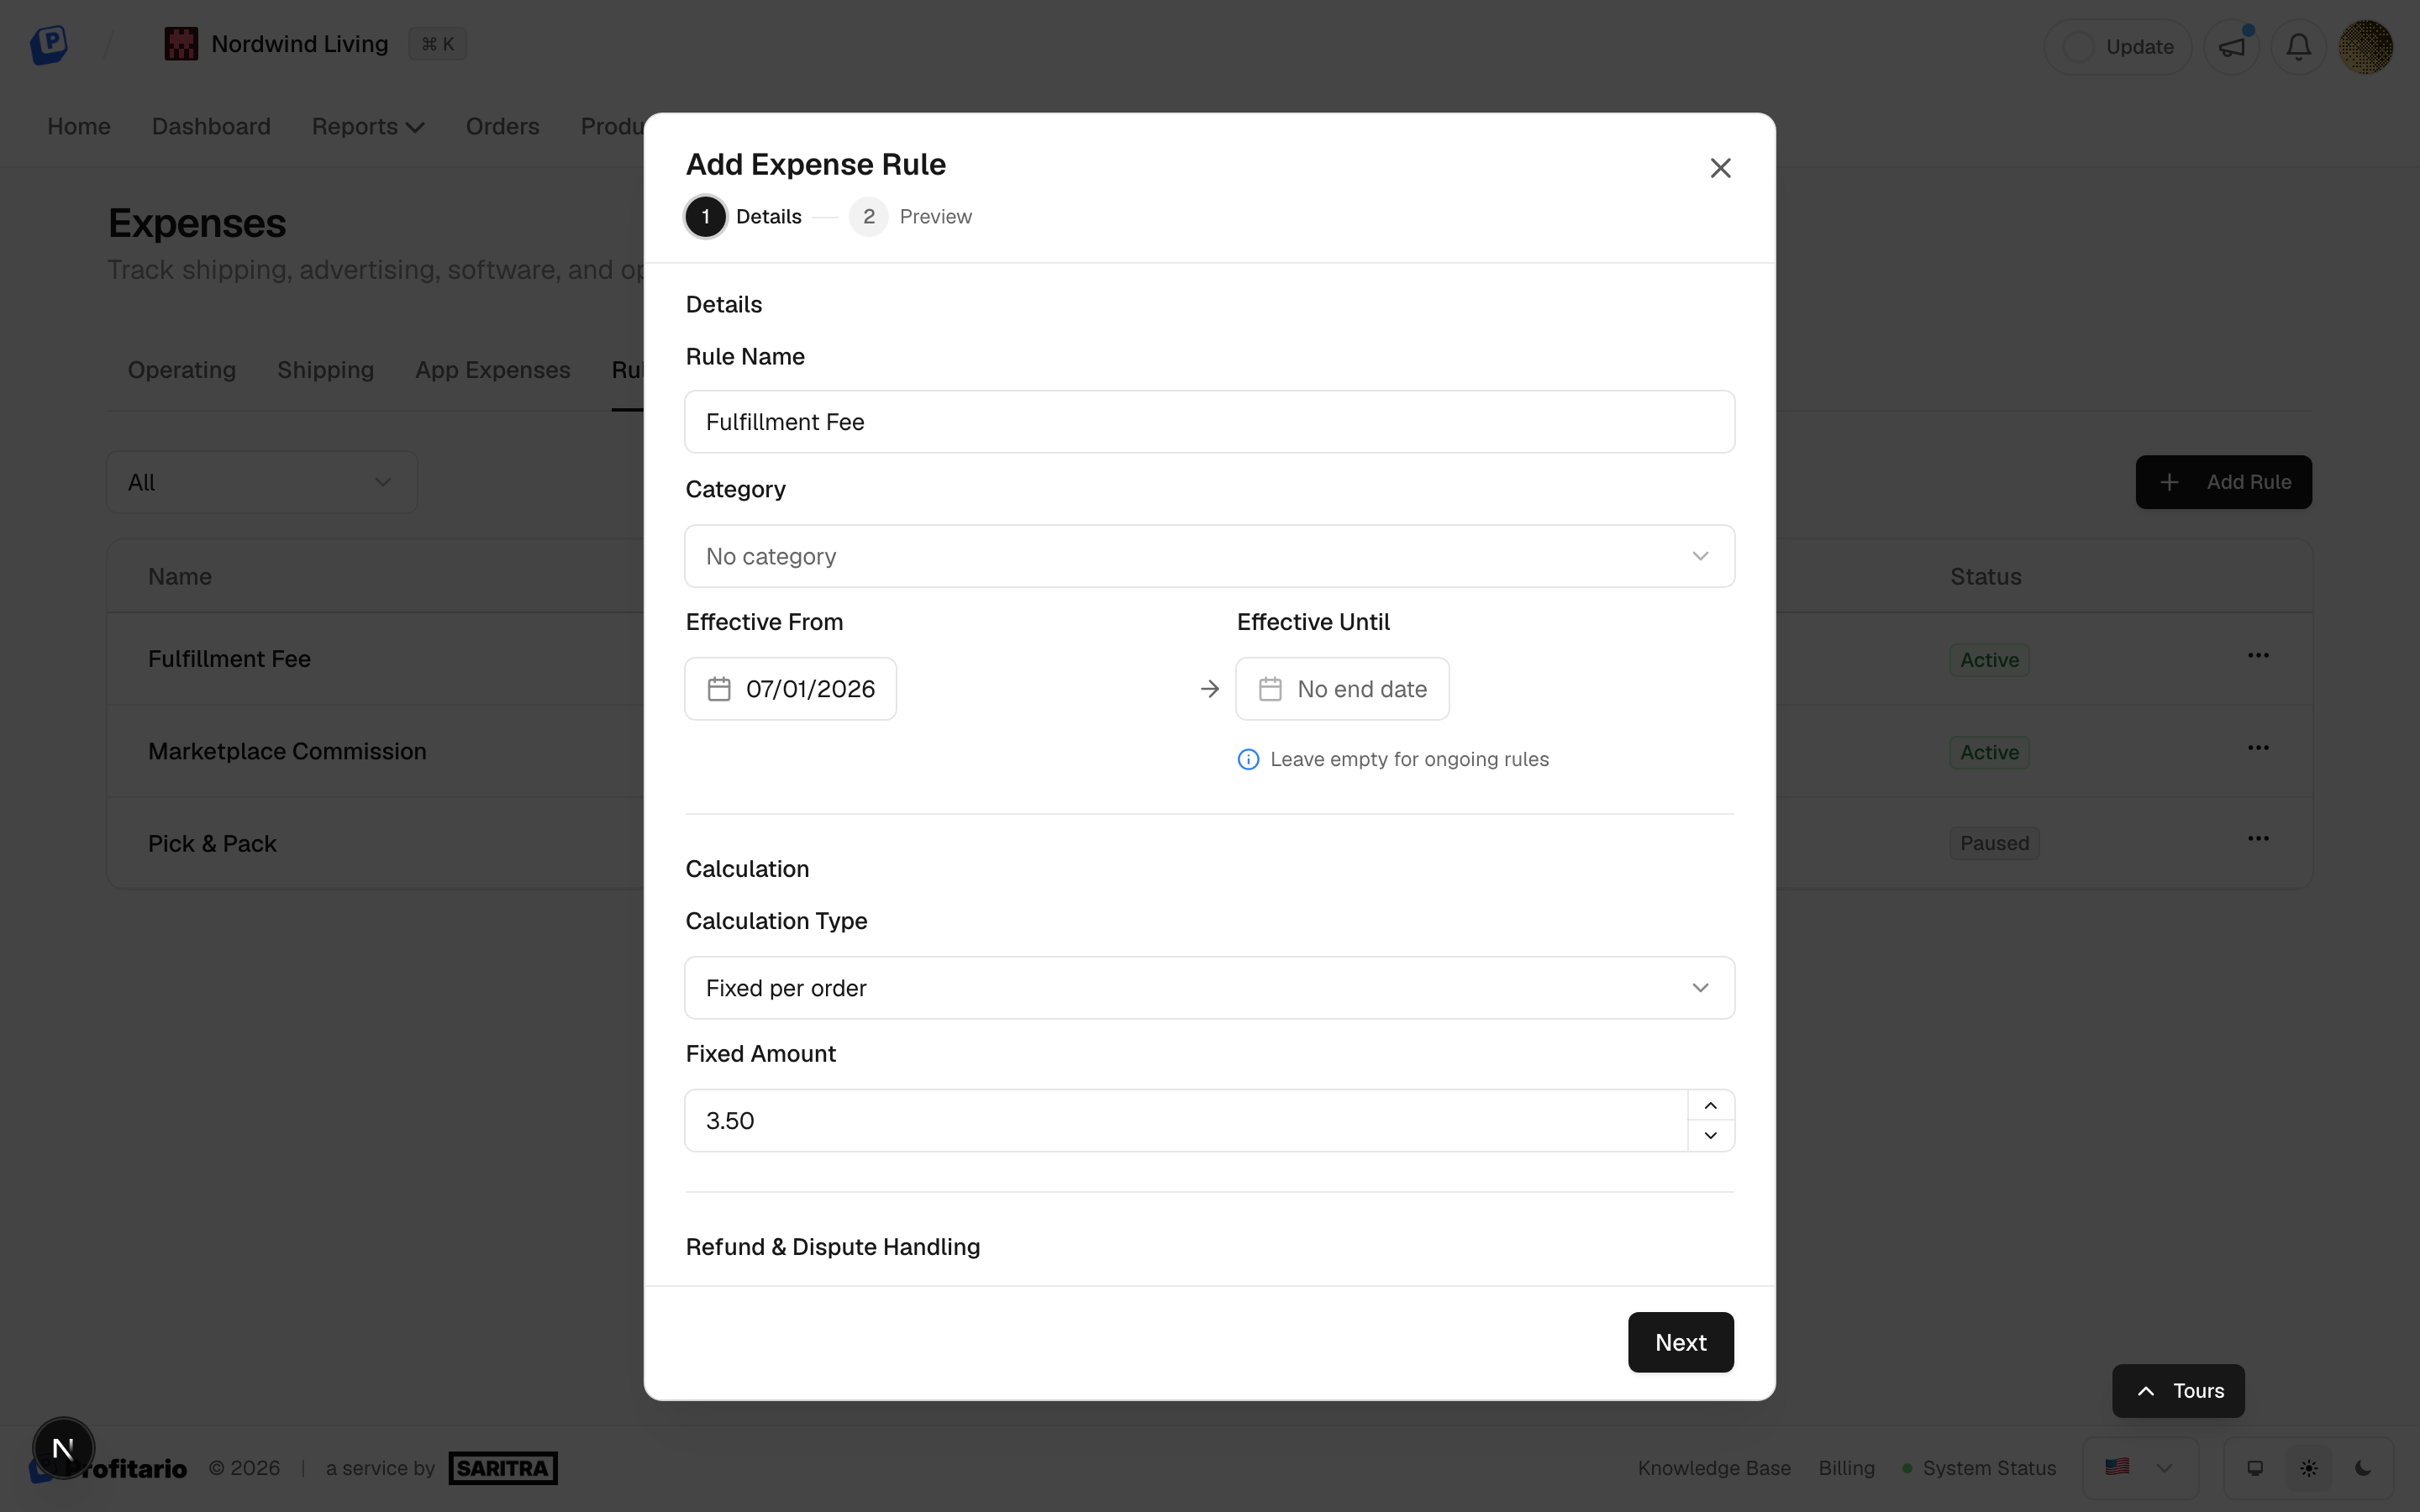
Task: Switch to the App Expenses tab
Action: (x=493, y=370)
